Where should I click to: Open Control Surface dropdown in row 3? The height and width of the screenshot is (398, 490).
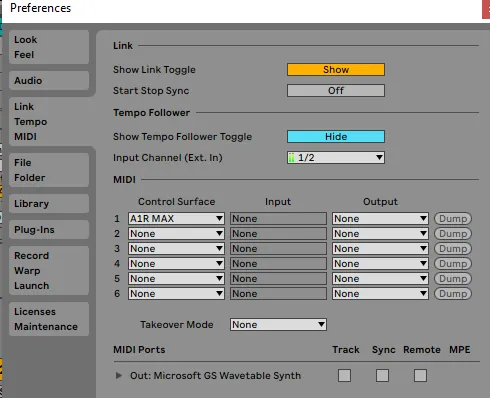(x=176, y=248)
